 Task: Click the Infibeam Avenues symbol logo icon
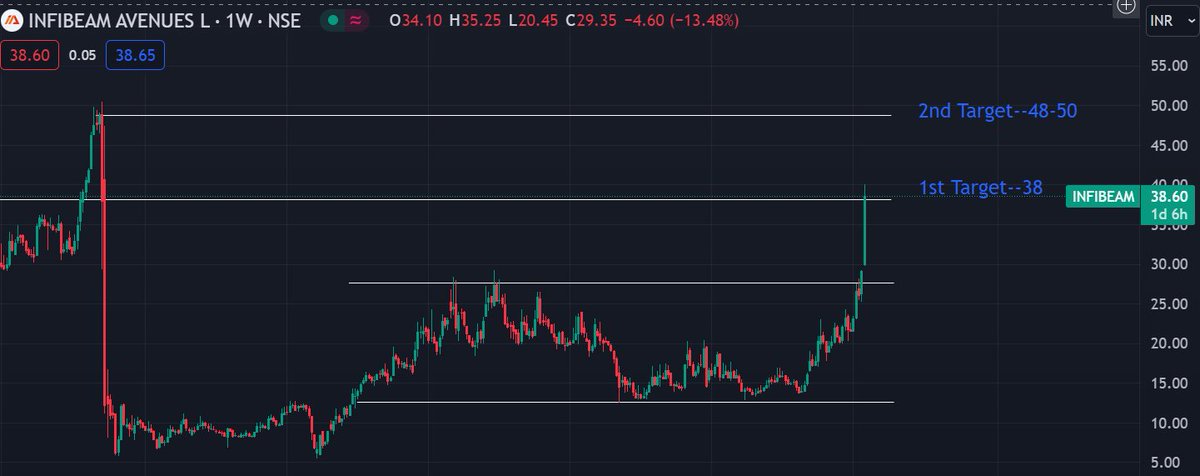[x=12, y=22]
